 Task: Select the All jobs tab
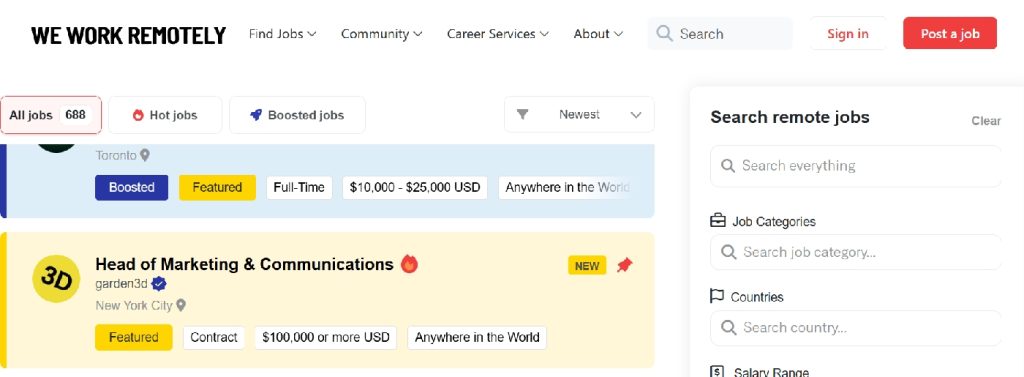[x=51, y=115]
